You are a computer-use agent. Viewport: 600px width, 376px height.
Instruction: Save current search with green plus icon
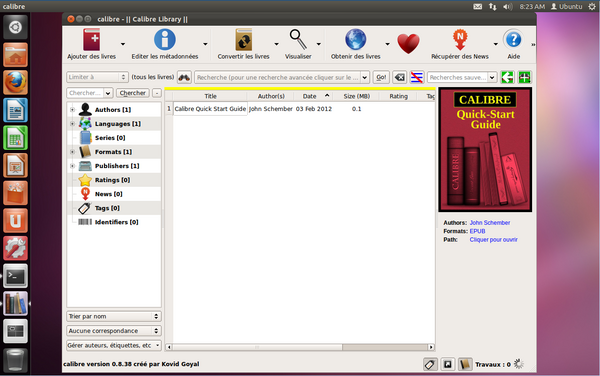pyautogui.click(x=525, y=77)
